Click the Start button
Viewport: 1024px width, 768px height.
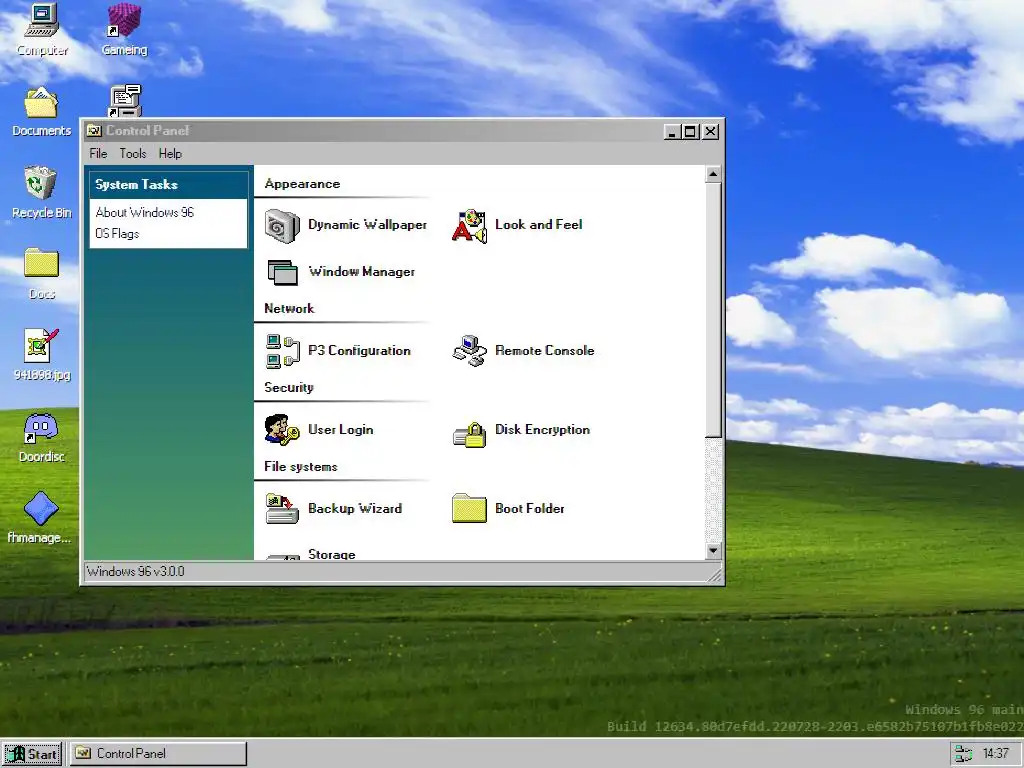[31, 754]
